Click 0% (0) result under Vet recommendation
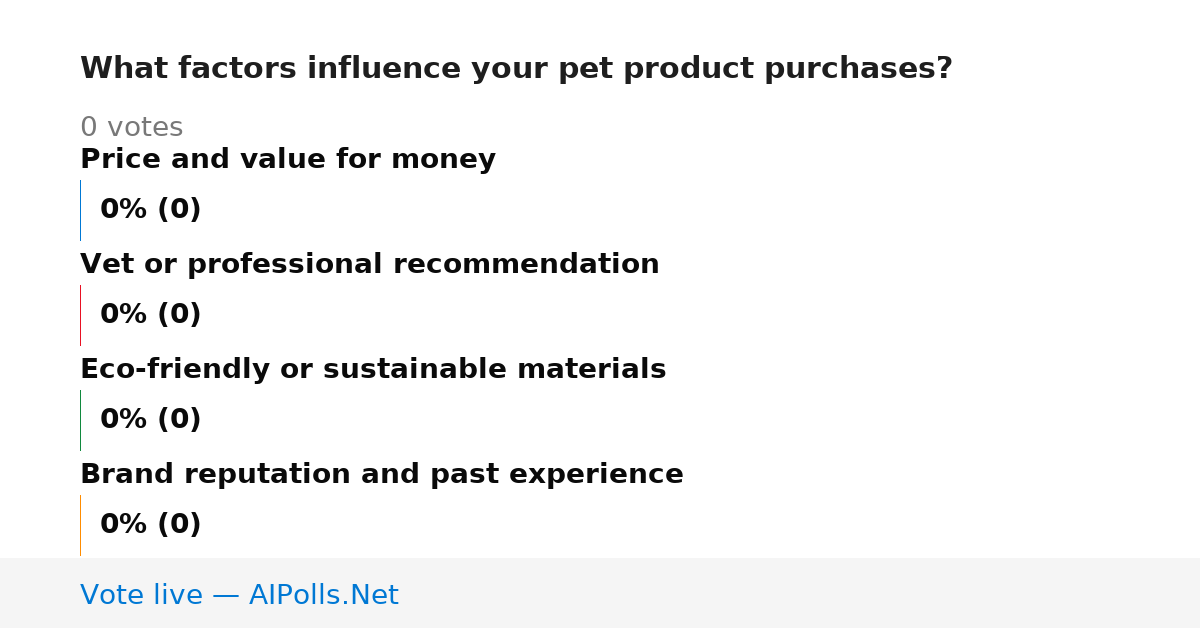The width and height of the screenshot is (1200, 628). [151, 315]
